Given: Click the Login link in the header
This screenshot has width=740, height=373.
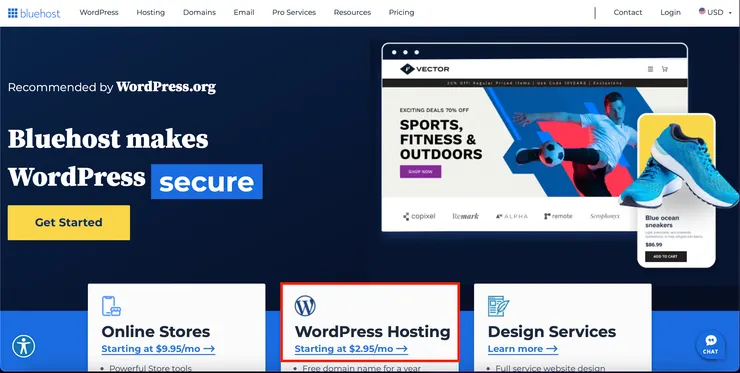Looking at the screenshot, I should (670, 12).
